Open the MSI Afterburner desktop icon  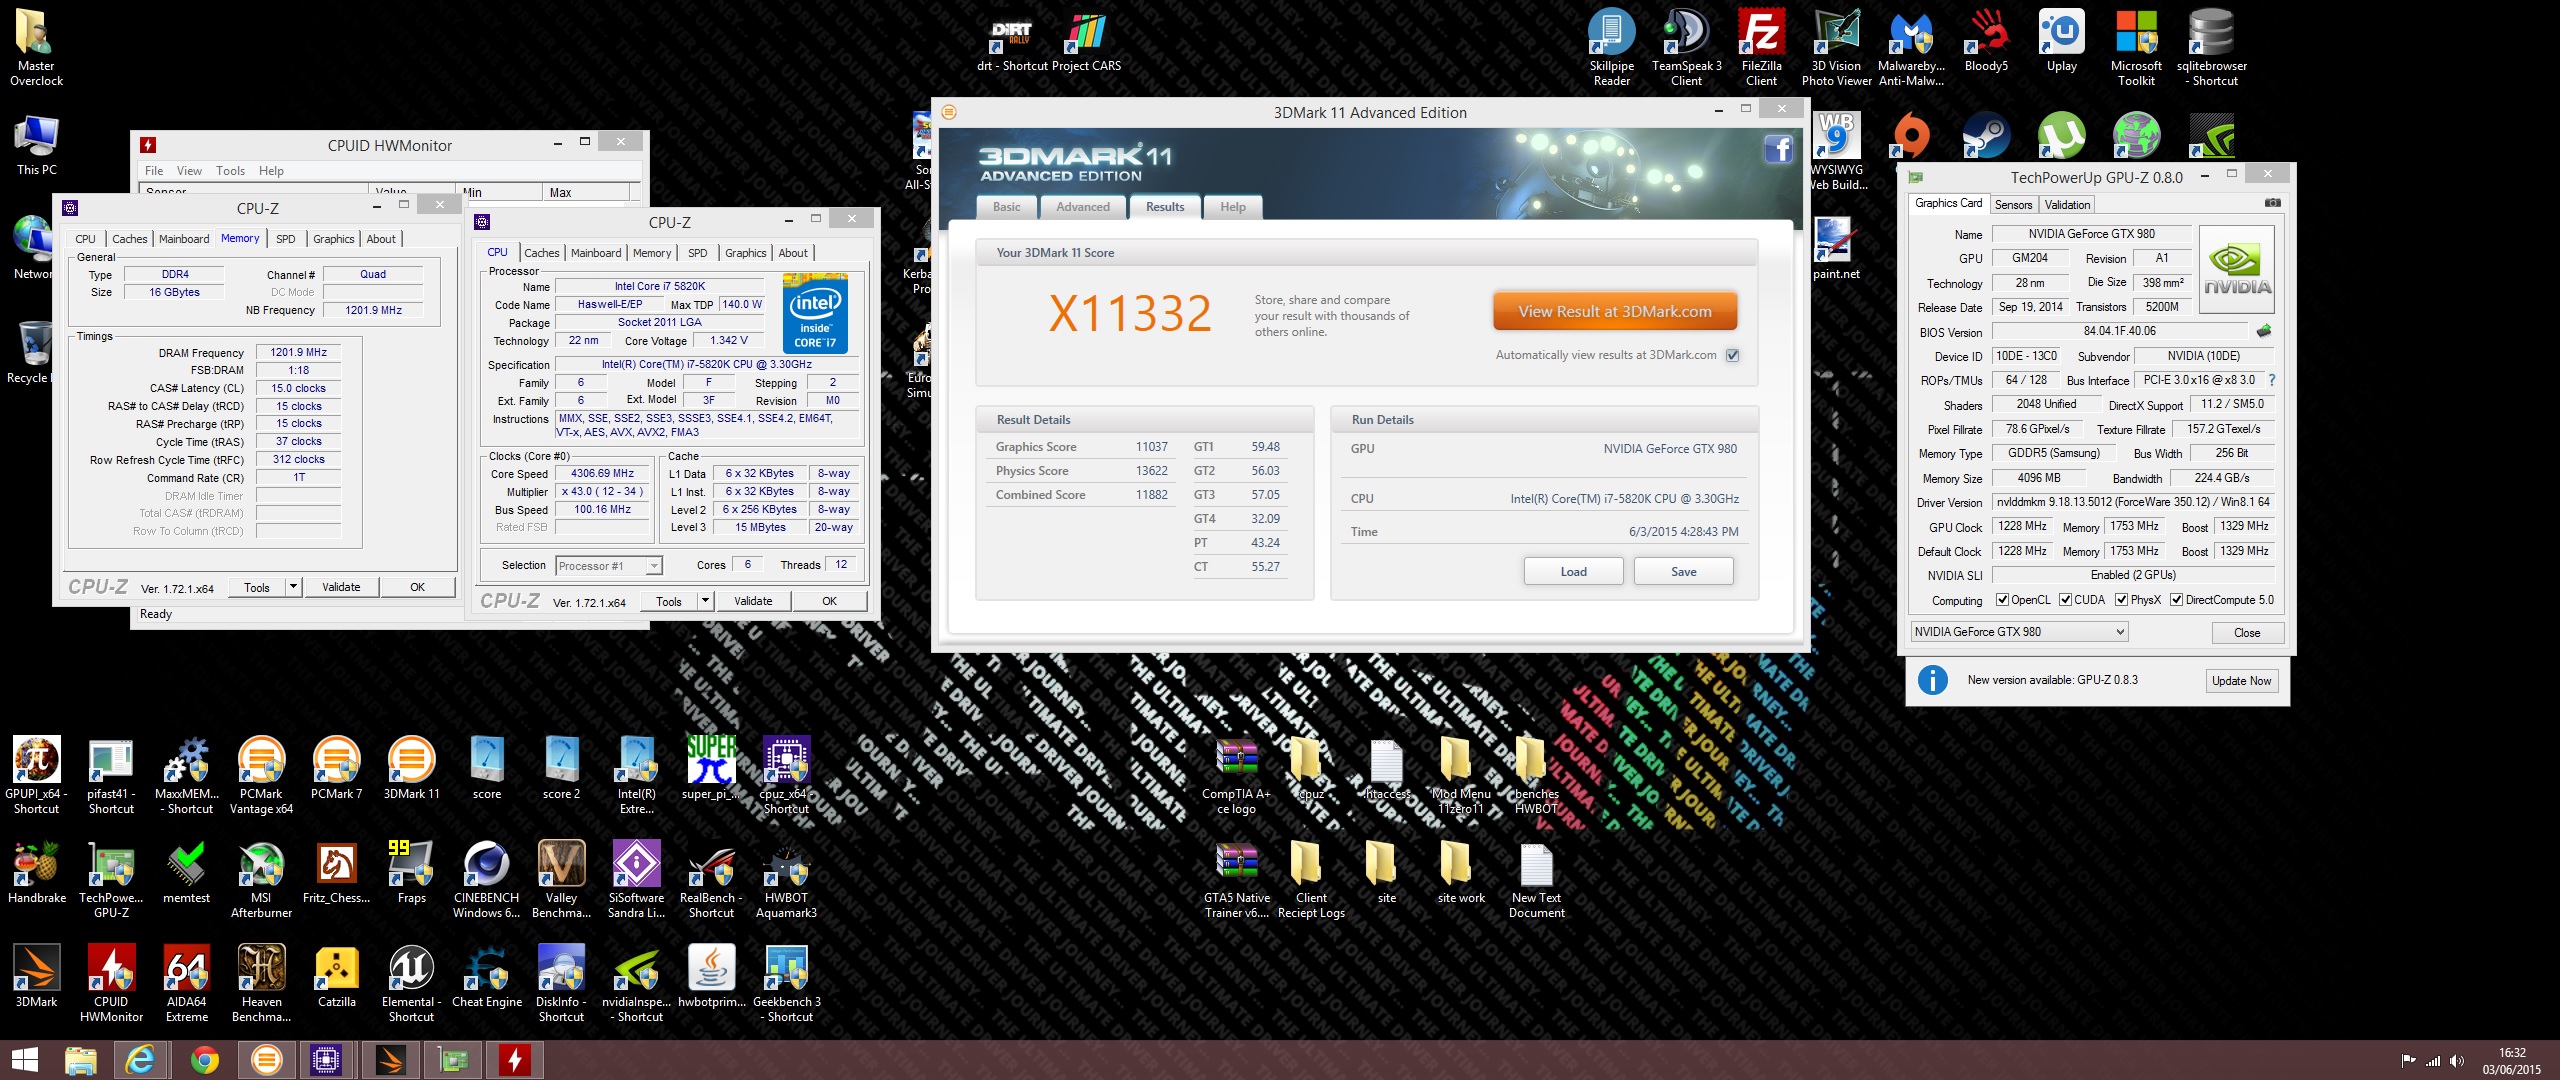pos(261,879)
